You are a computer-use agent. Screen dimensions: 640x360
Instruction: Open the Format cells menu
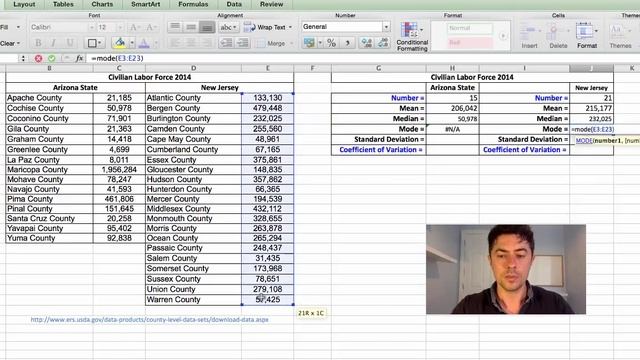coord(587,36)
